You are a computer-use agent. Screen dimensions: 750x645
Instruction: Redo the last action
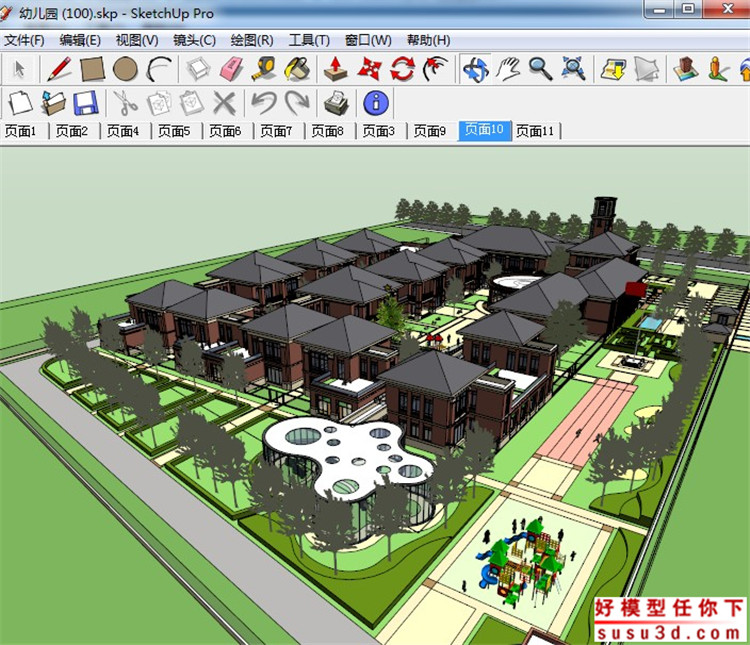tap(297, 103)
